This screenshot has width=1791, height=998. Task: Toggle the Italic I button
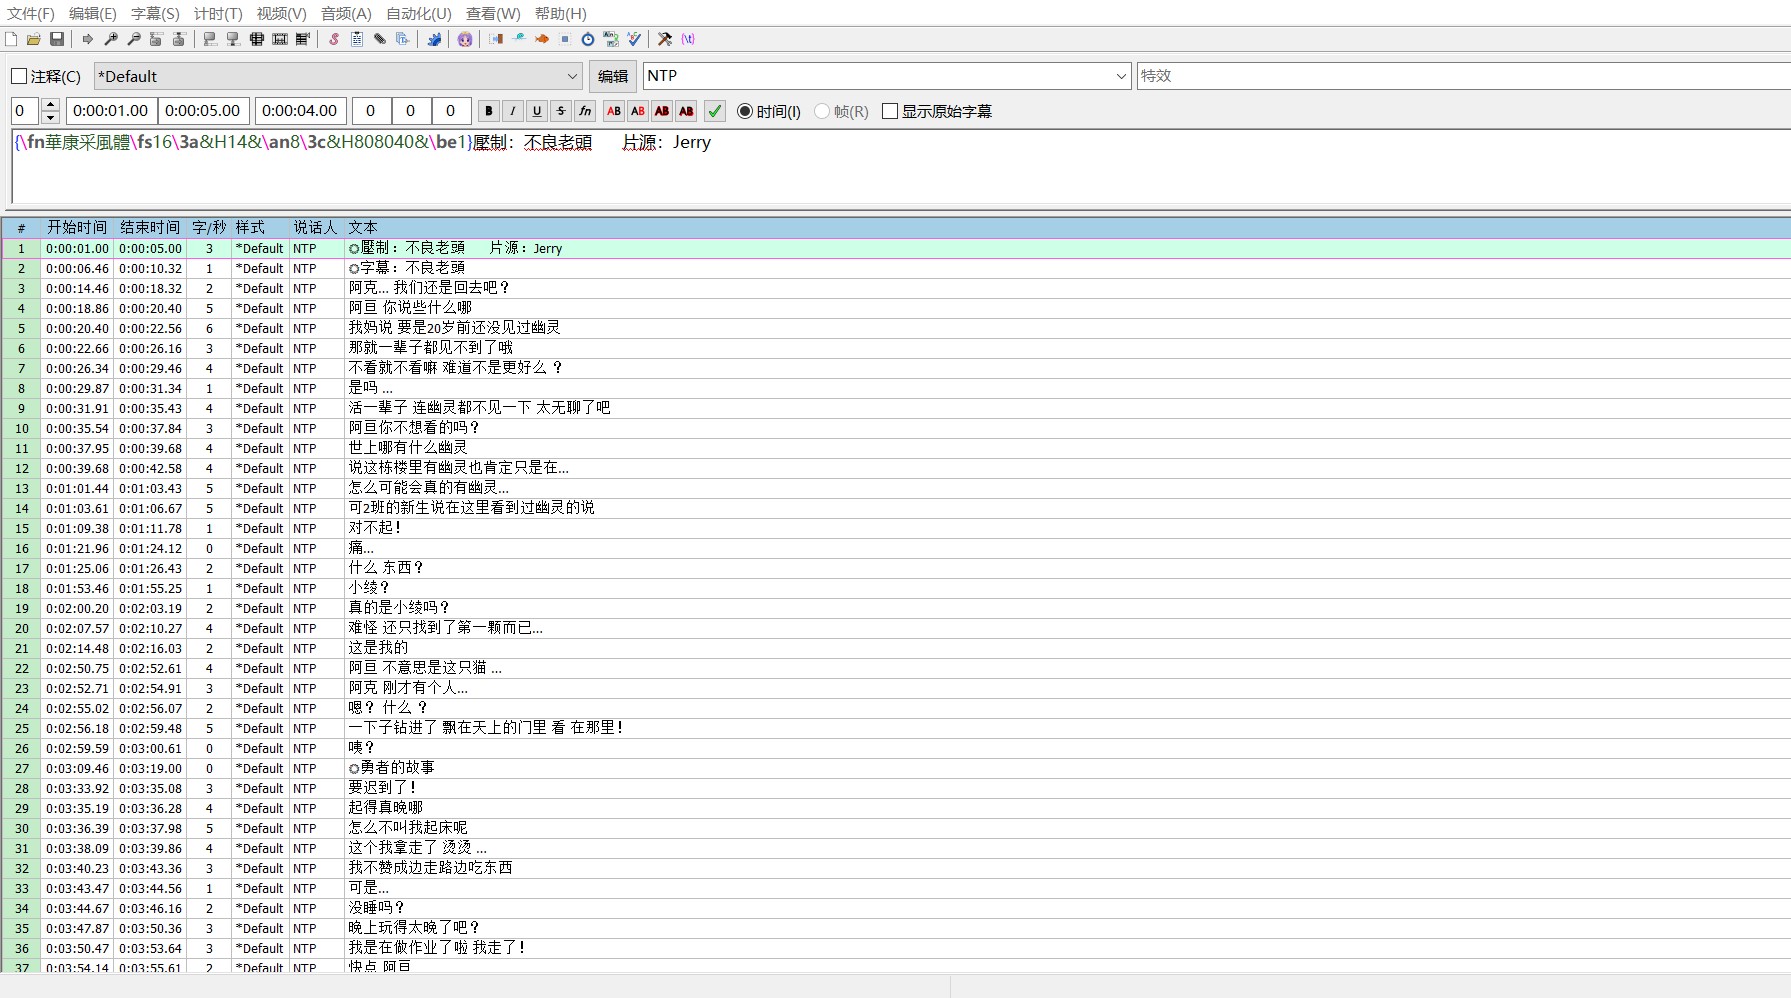point(513,111)
